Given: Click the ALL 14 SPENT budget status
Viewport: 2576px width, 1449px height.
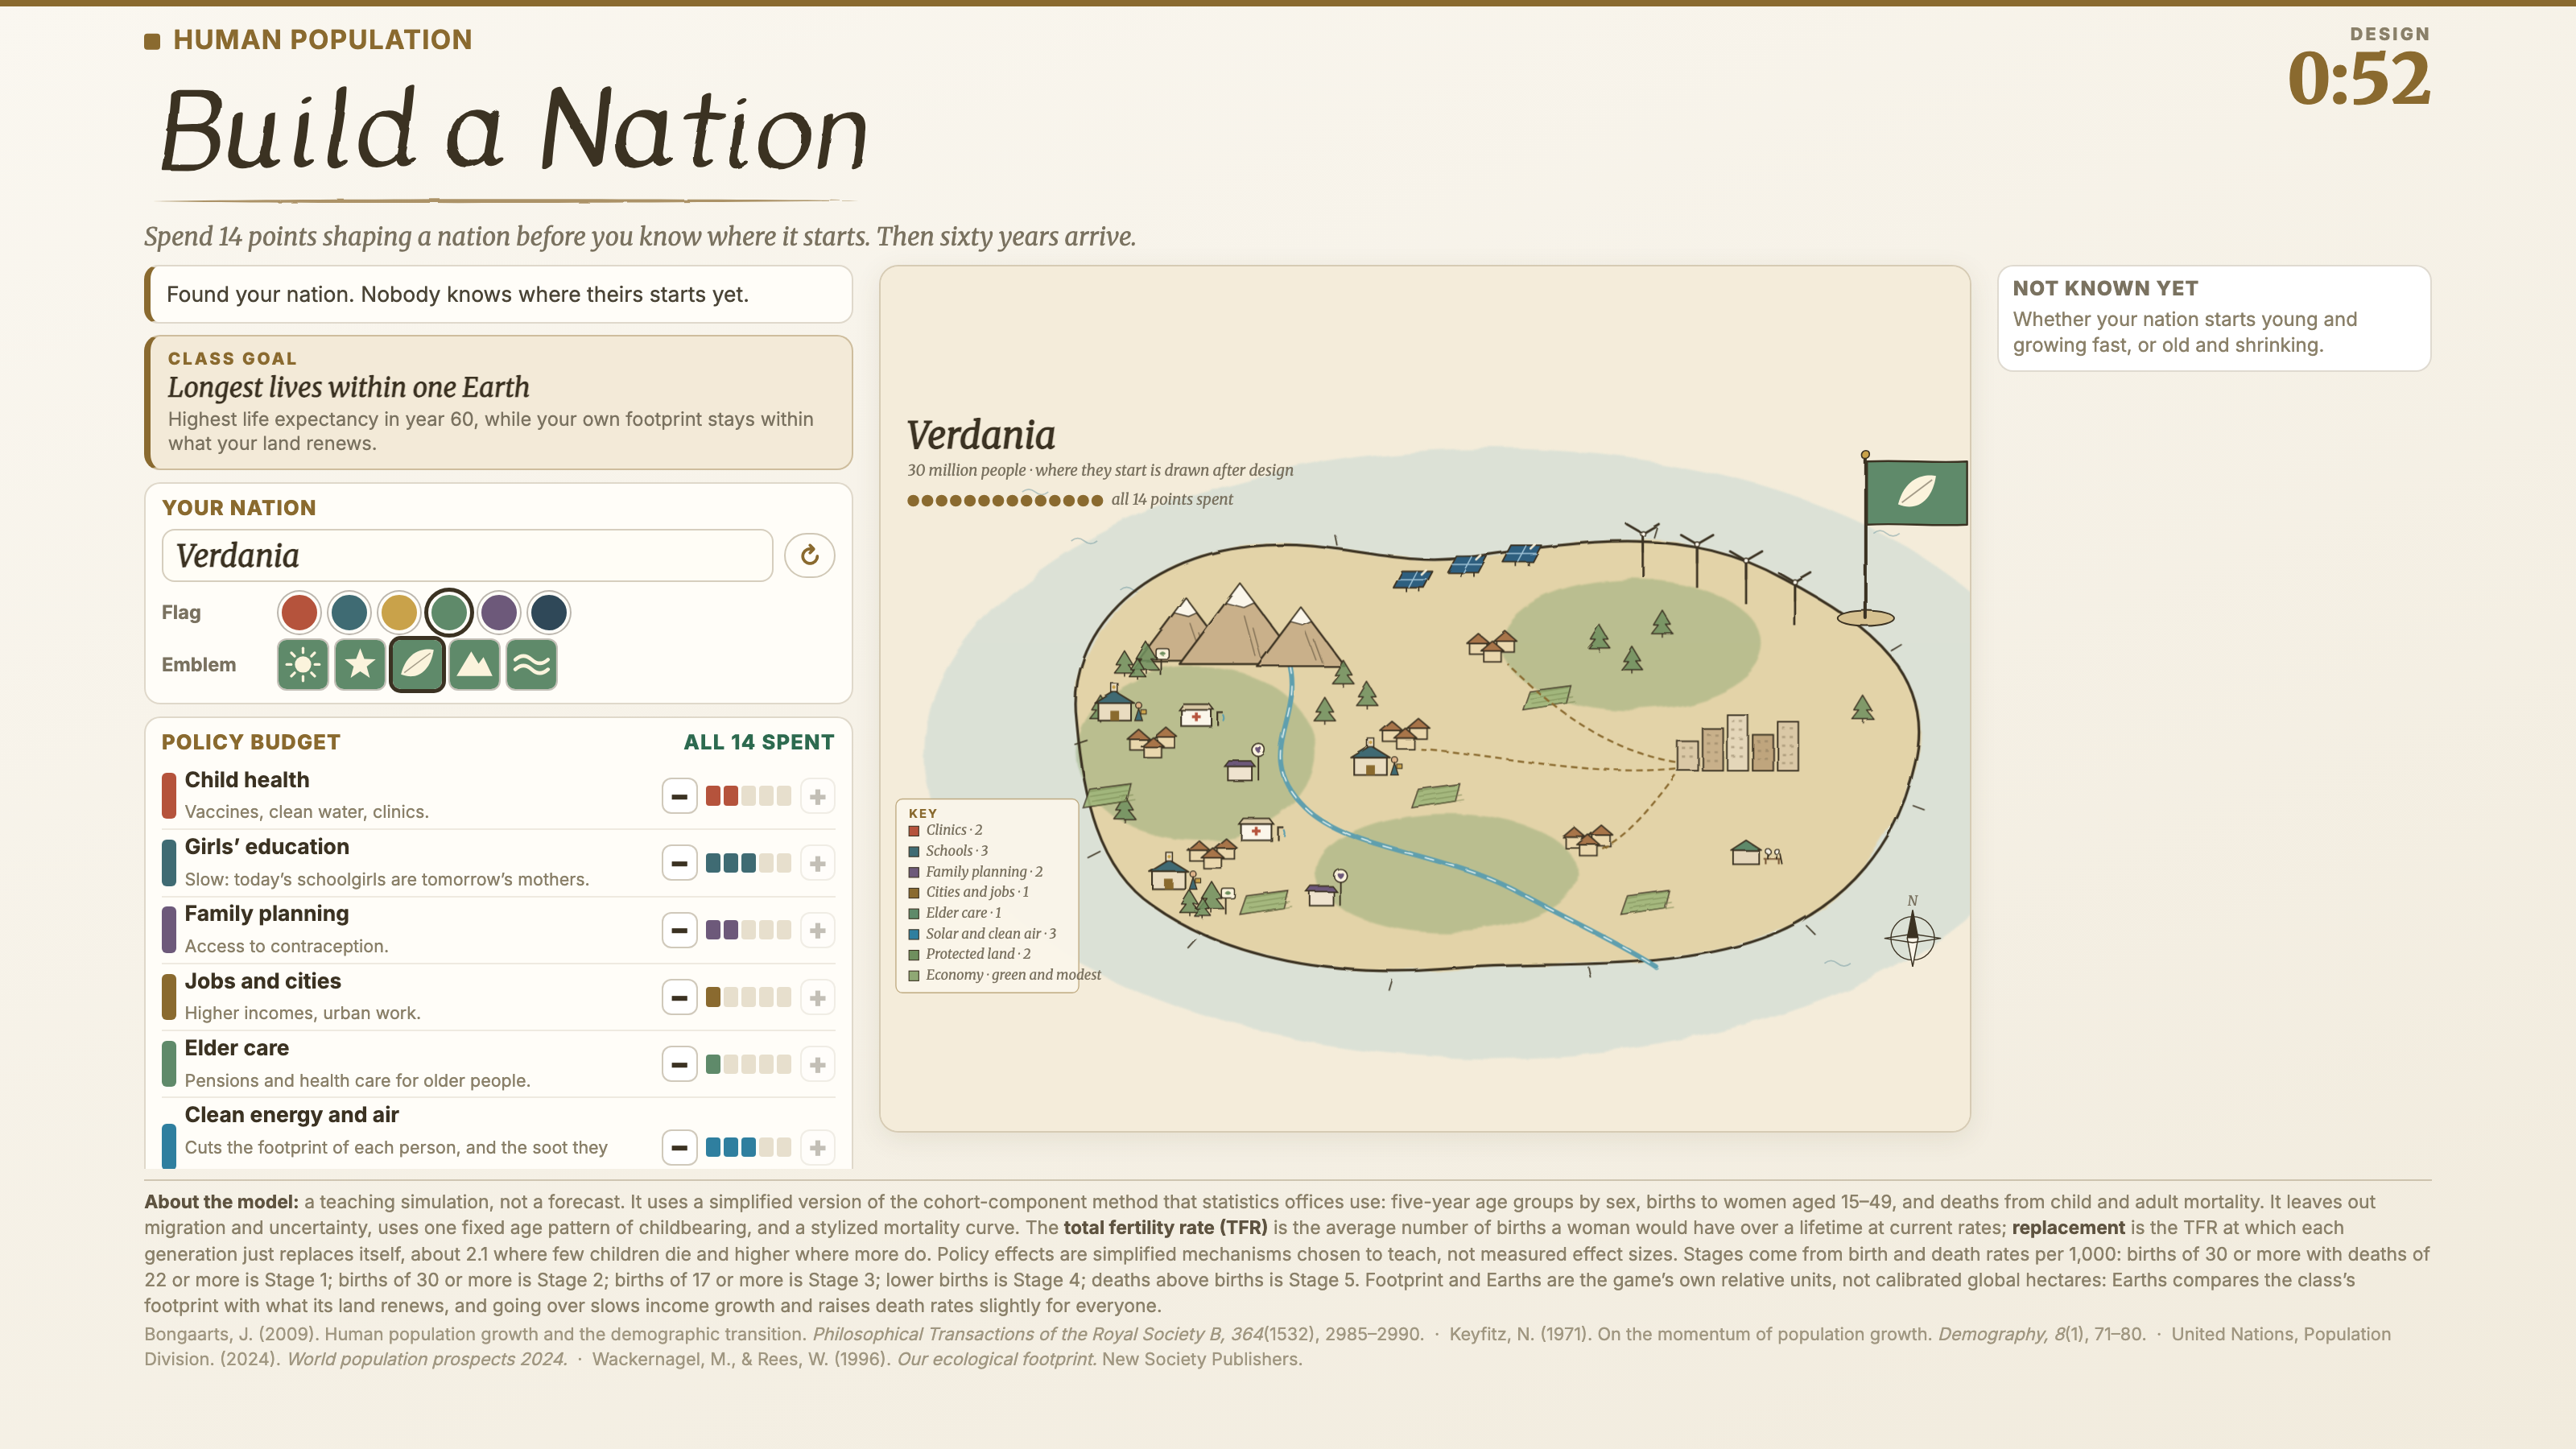Looking at the screenshot, I should [758, 742].
